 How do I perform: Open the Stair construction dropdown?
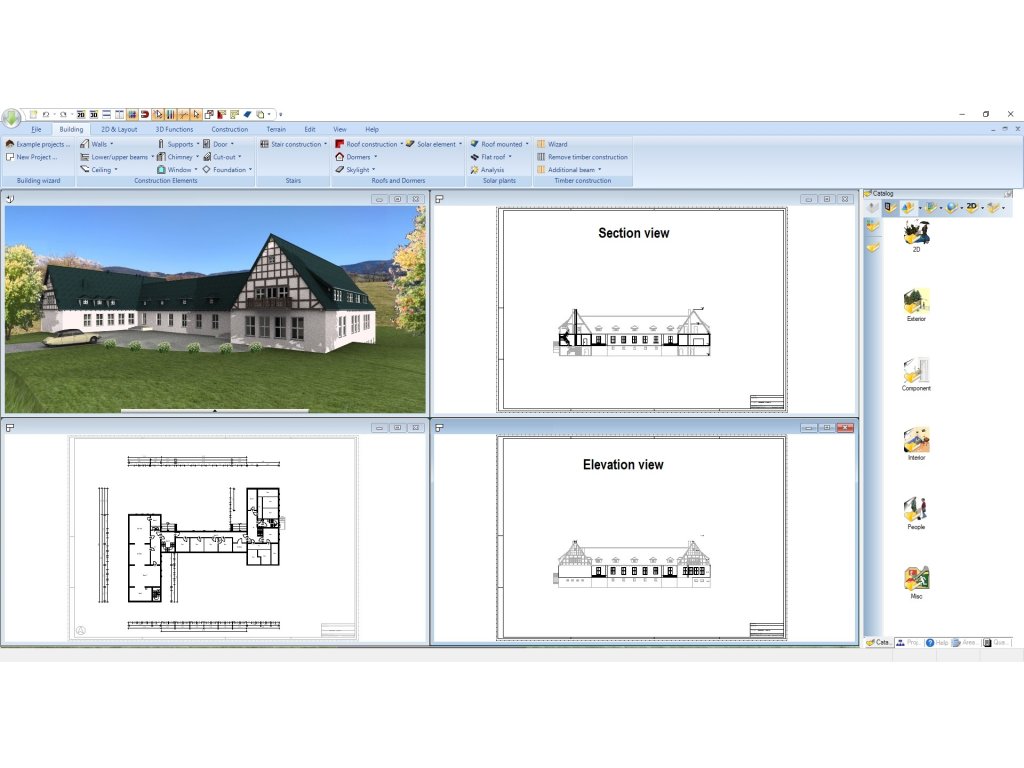(x=296, y=144)
